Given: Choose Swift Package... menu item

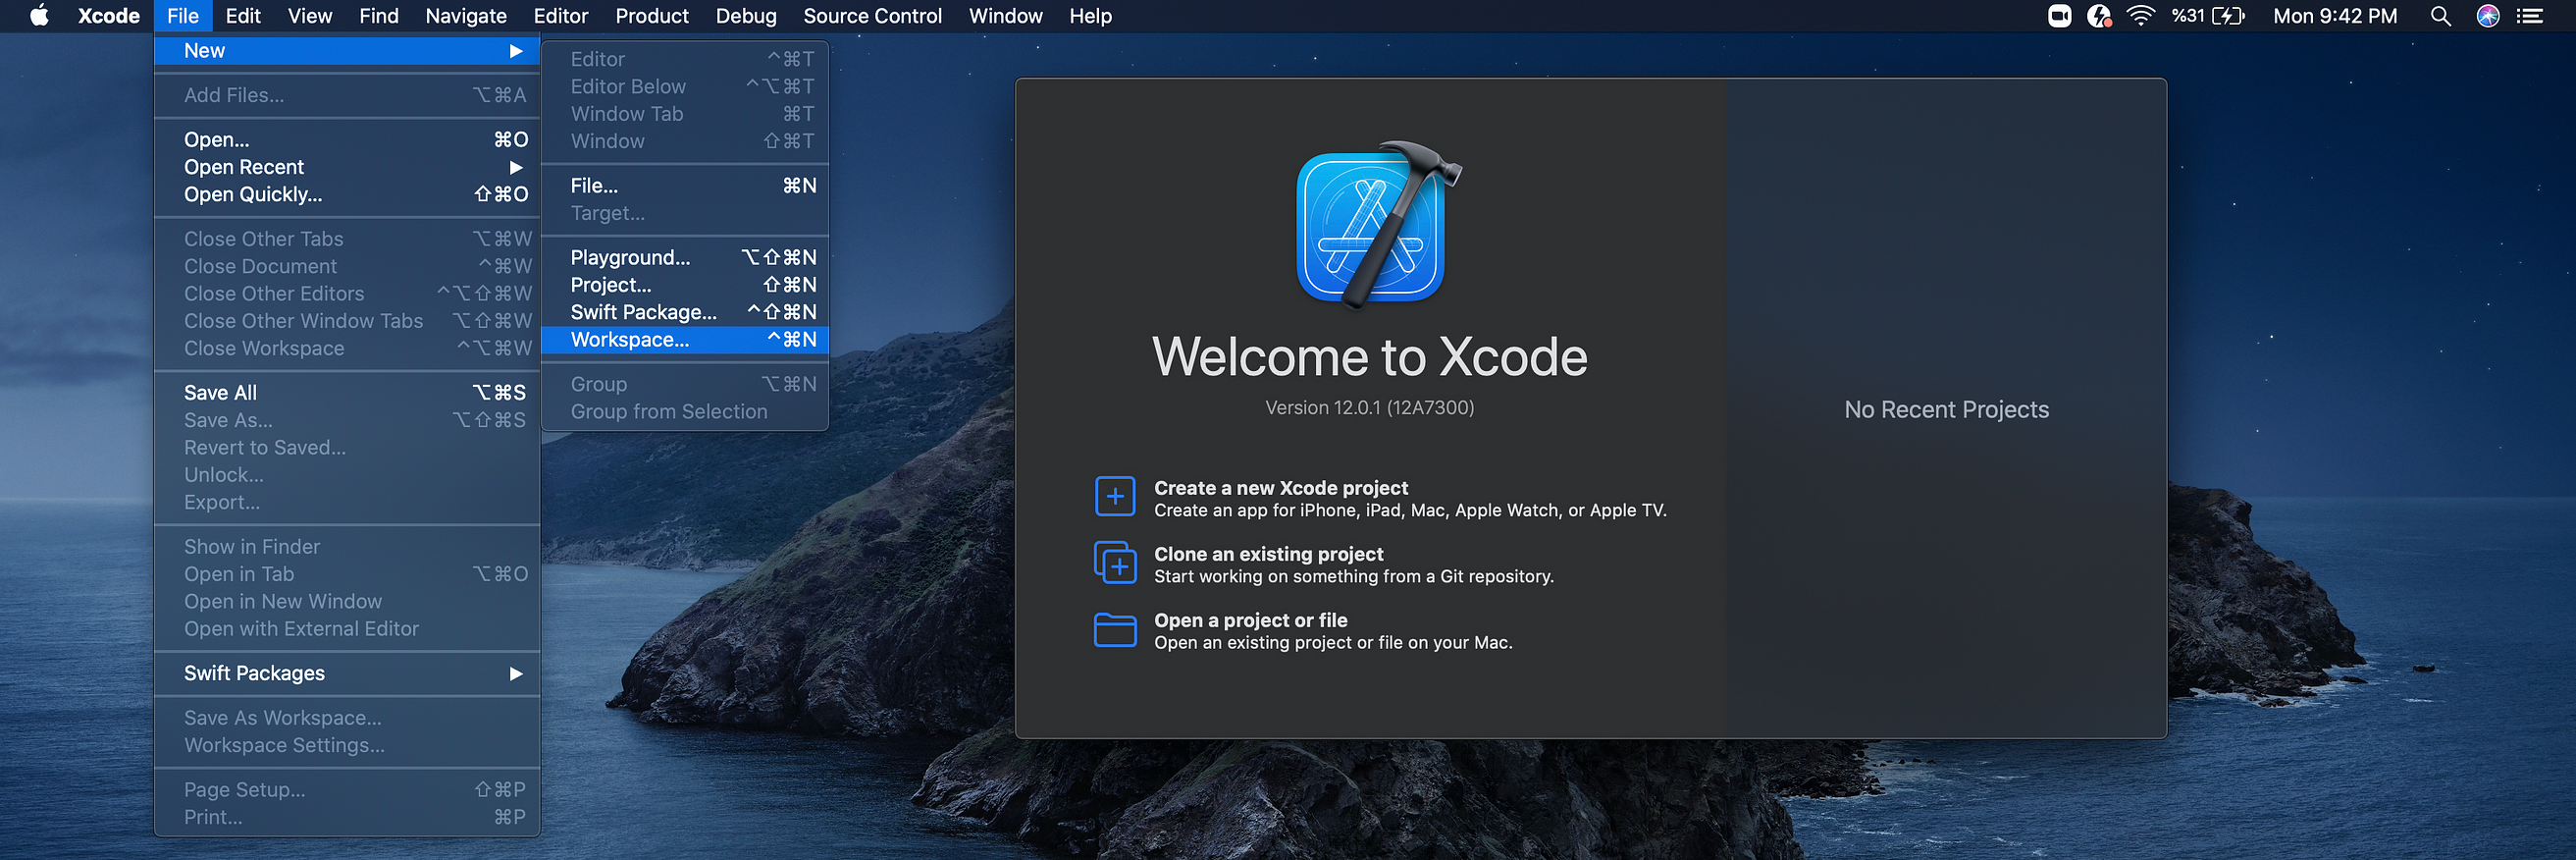Looking at the screenshot, I should point(685,313).
